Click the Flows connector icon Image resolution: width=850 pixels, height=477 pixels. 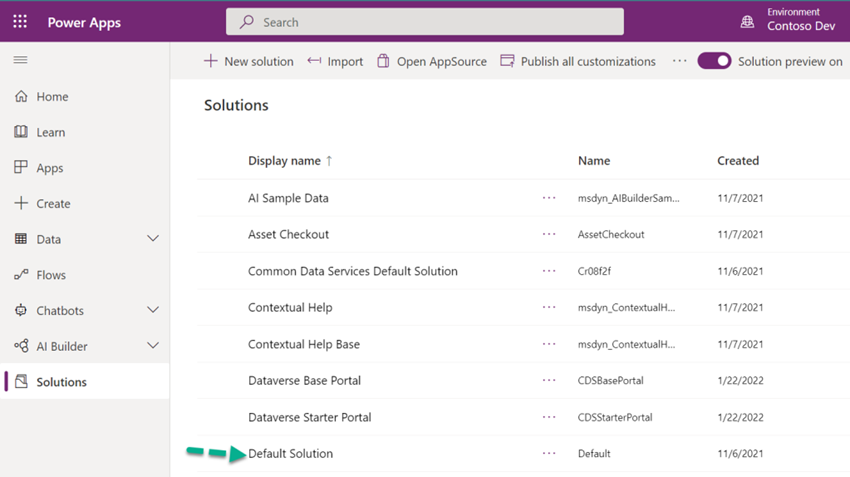click(21, 275)
